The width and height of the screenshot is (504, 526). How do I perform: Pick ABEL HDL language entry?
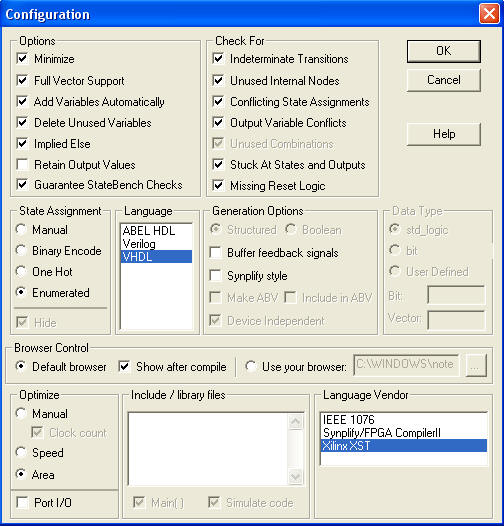coord(156,231)
